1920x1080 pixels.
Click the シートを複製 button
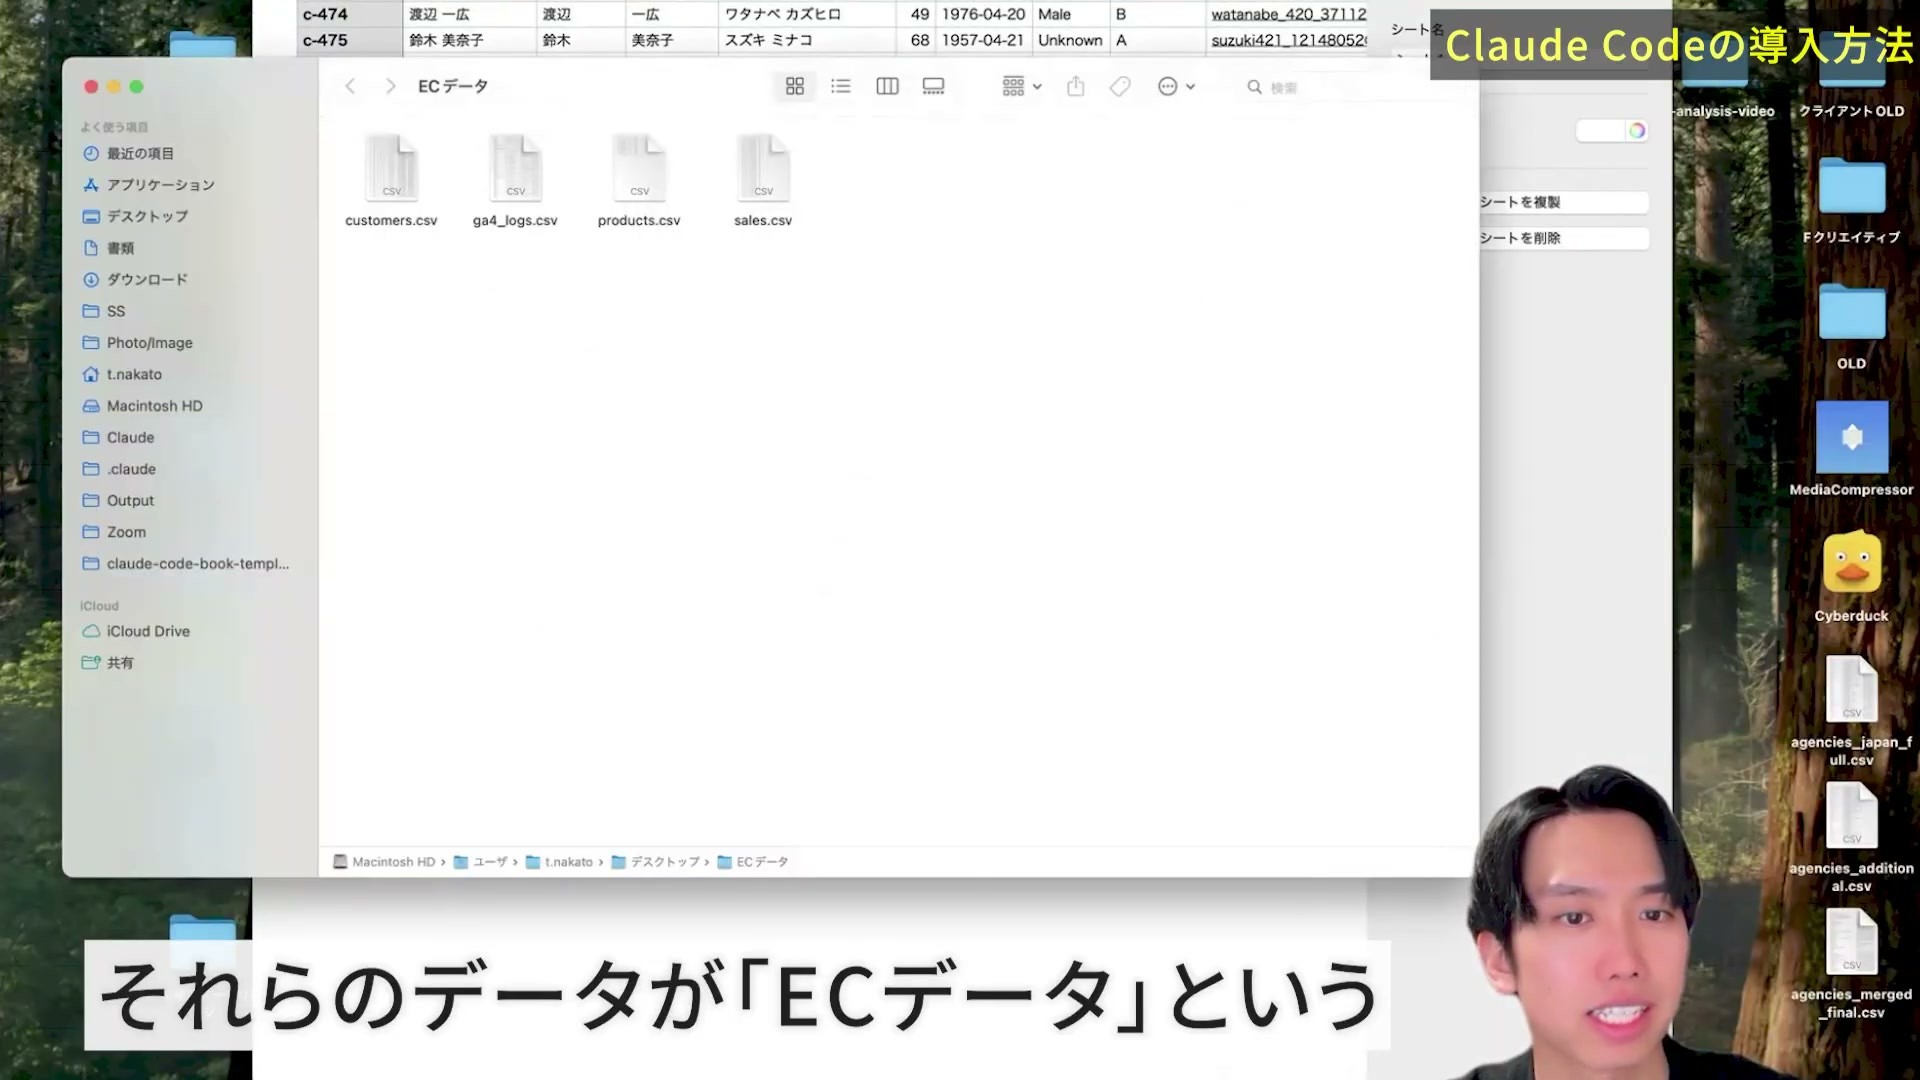1562,202
